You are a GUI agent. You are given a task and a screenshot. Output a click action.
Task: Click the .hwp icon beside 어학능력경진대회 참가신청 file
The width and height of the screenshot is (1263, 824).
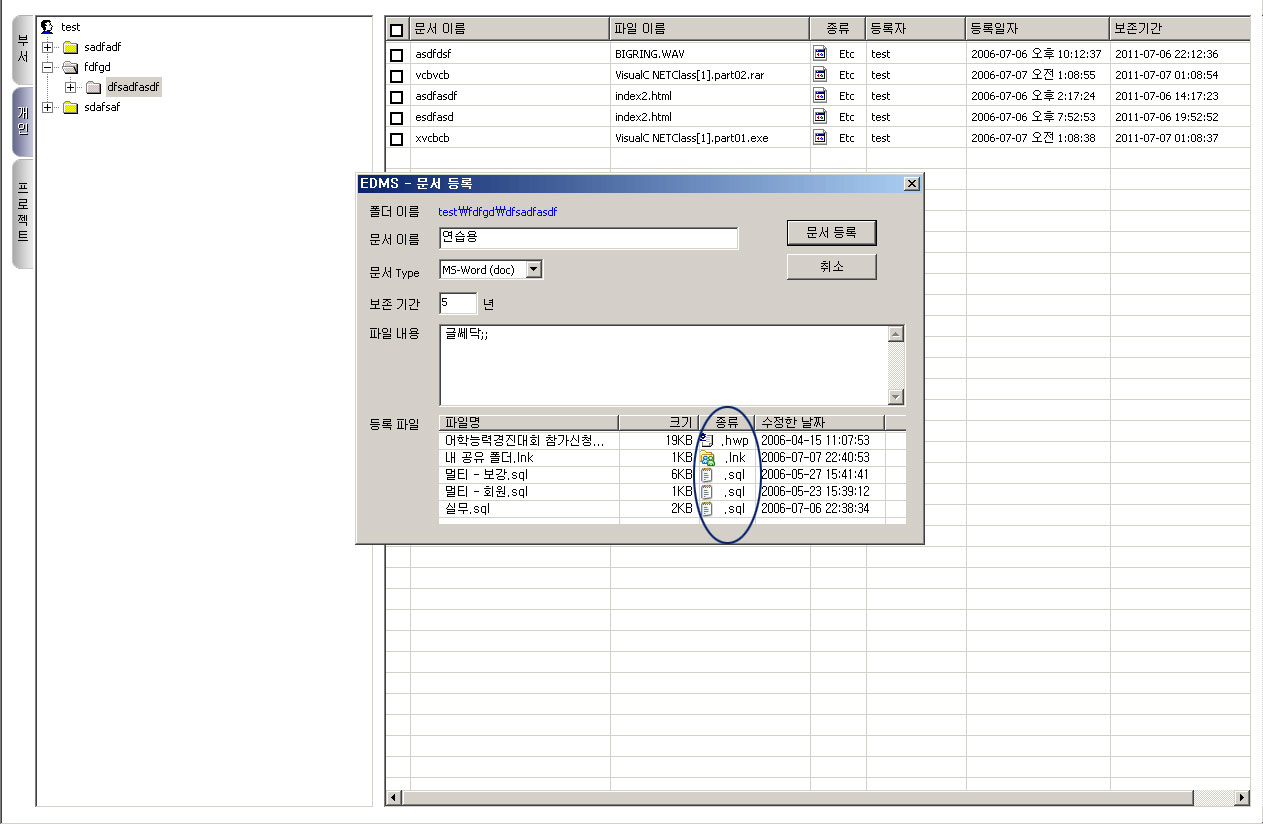click(x=707, y=440)
